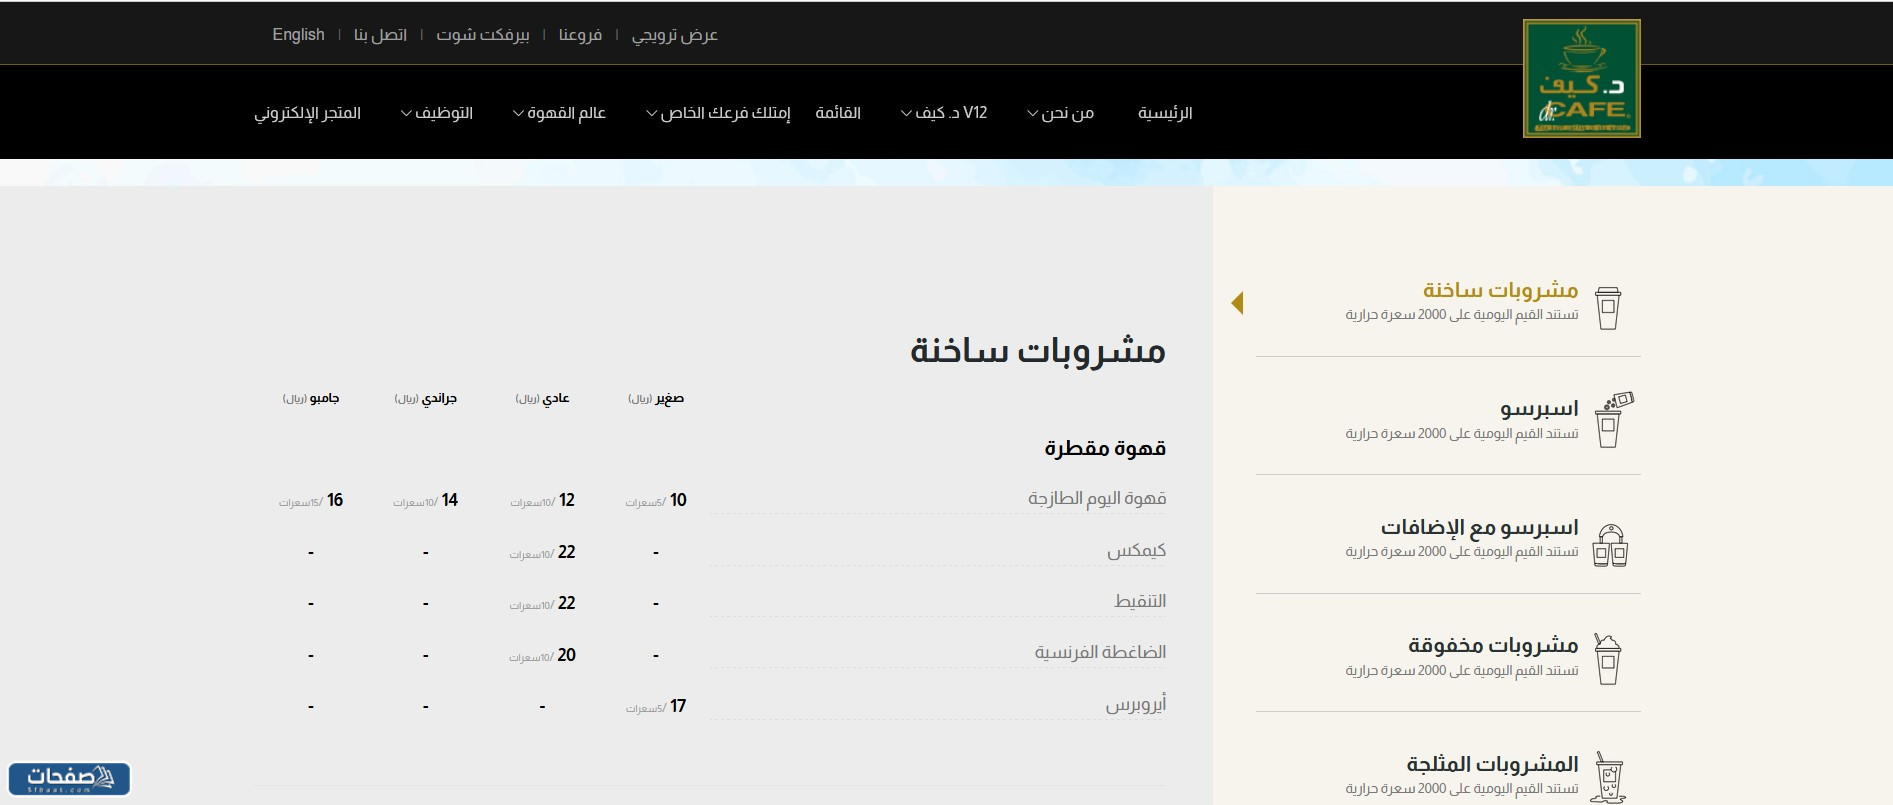This screenshot has height=805, width=1893.
Task: Choose the whipped drinks cup icon
Action: pyautogui.click(x=1607, y=659)
